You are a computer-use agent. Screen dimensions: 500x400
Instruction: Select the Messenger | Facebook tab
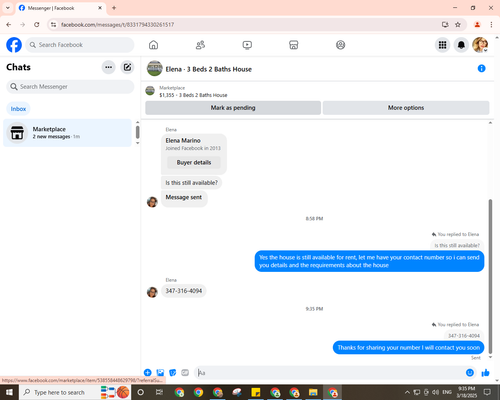[61, 8]
